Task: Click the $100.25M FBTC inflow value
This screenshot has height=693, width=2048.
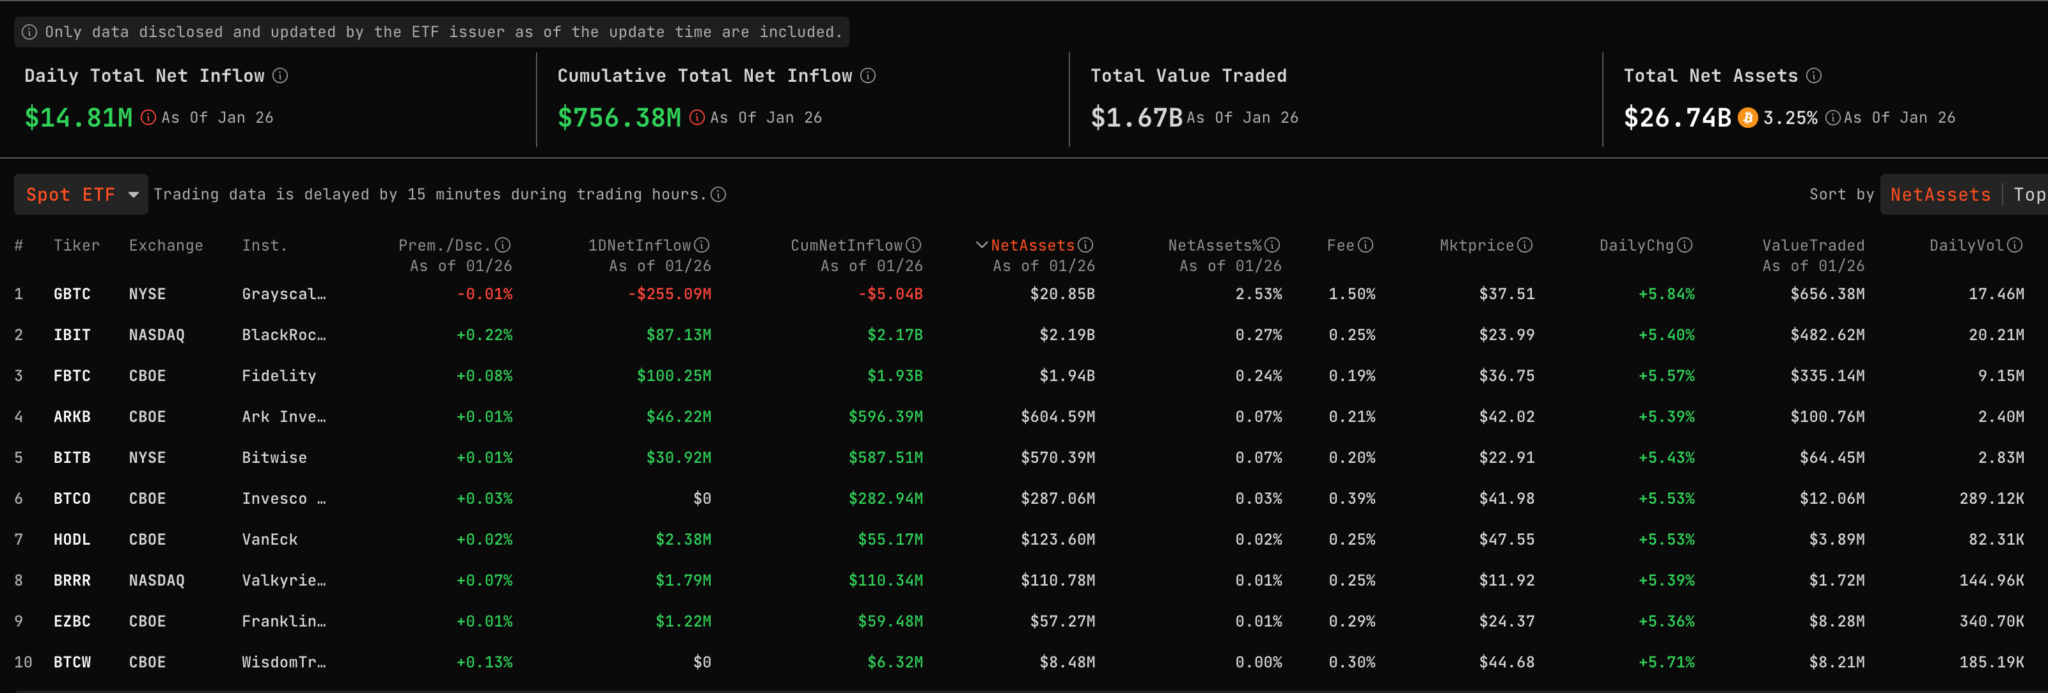Action: tap(674, 376)
